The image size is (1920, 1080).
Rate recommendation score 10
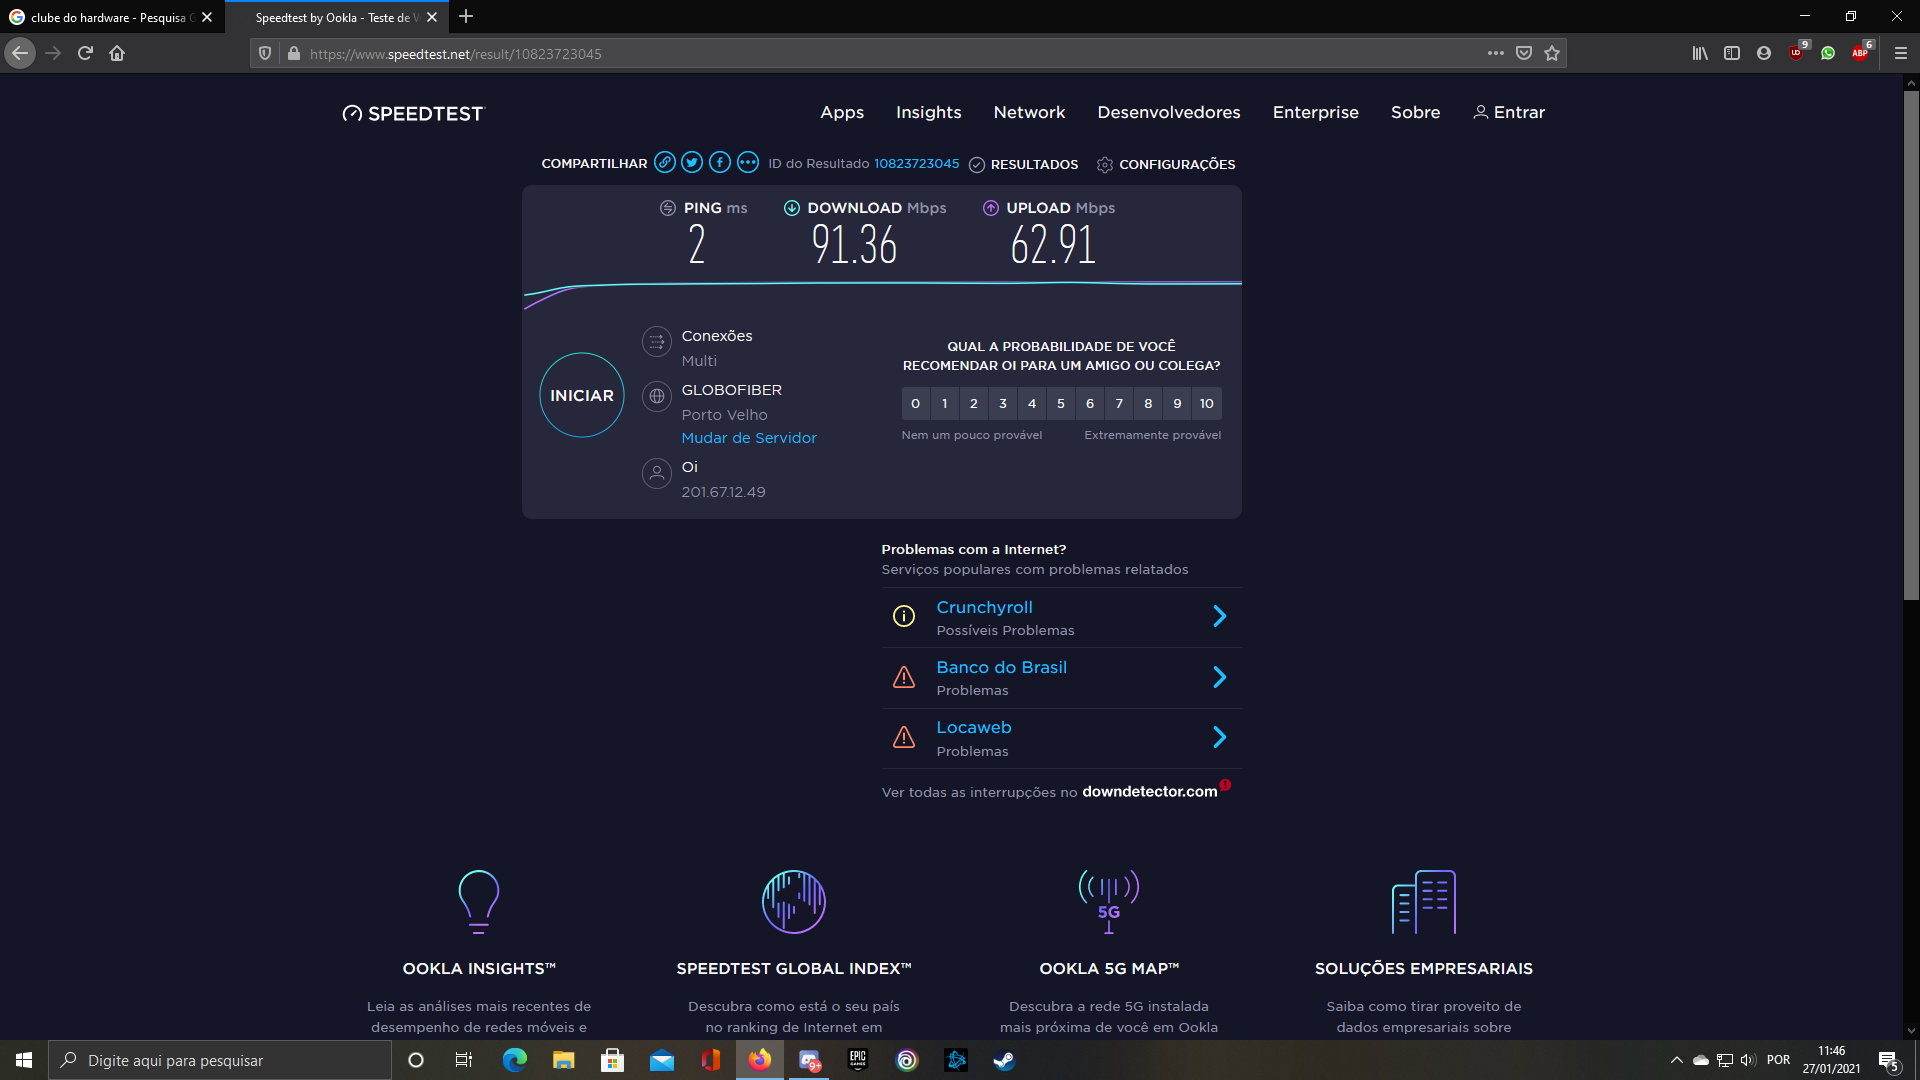pyautogui.click(x=1207, y=403)
